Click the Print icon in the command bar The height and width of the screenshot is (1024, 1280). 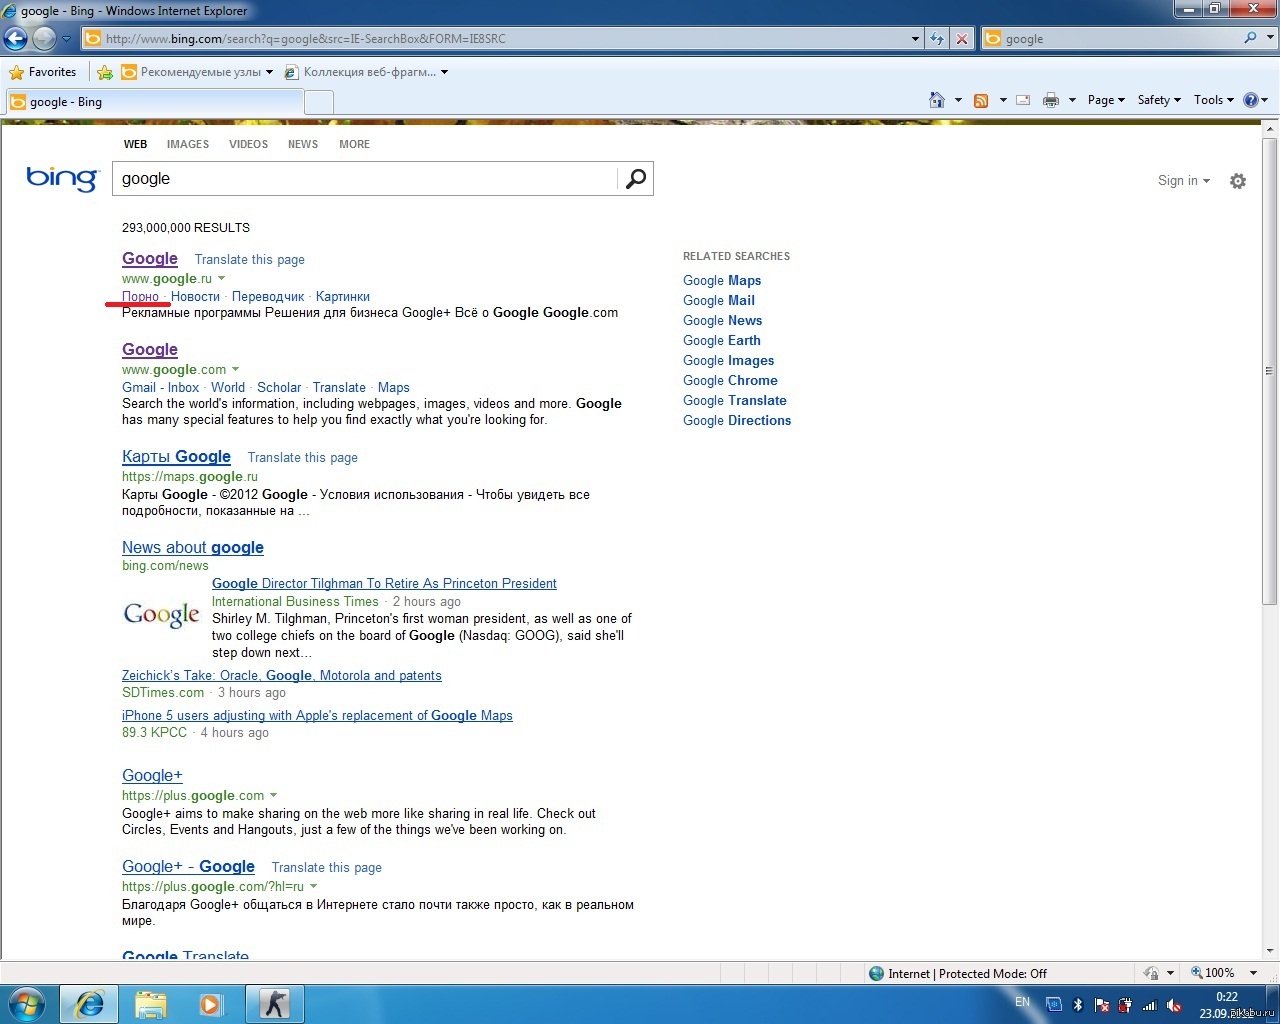(1051, 100)
